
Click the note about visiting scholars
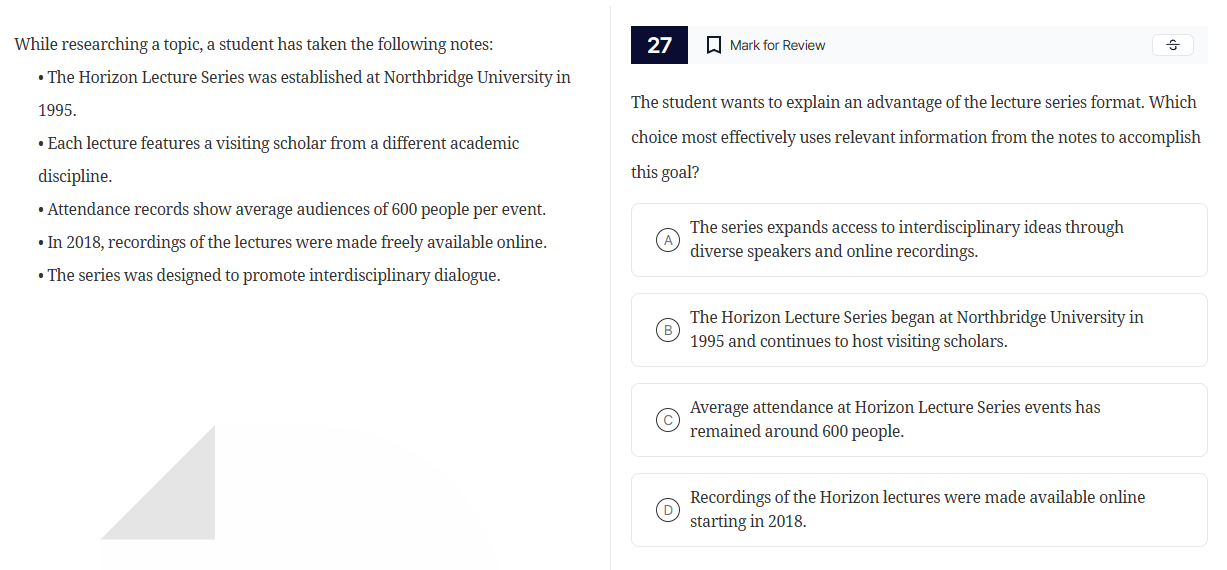pos(283,144)
